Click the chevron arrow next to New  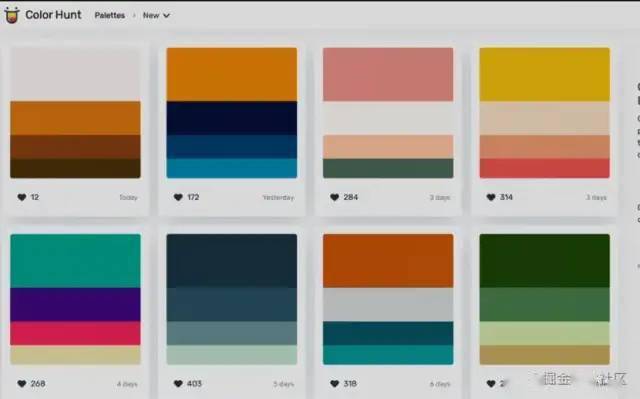pos(166,16)
